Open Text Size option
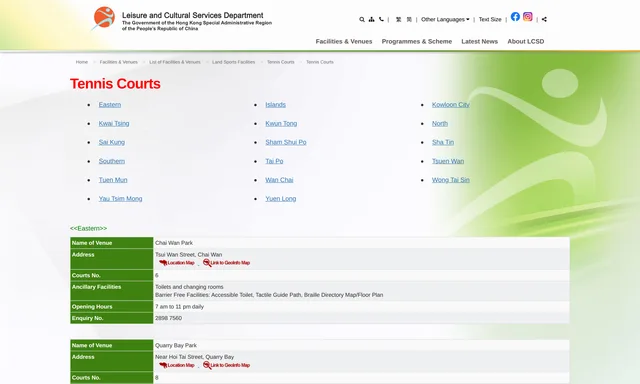 pyautogui.click(x=490, y=19)
